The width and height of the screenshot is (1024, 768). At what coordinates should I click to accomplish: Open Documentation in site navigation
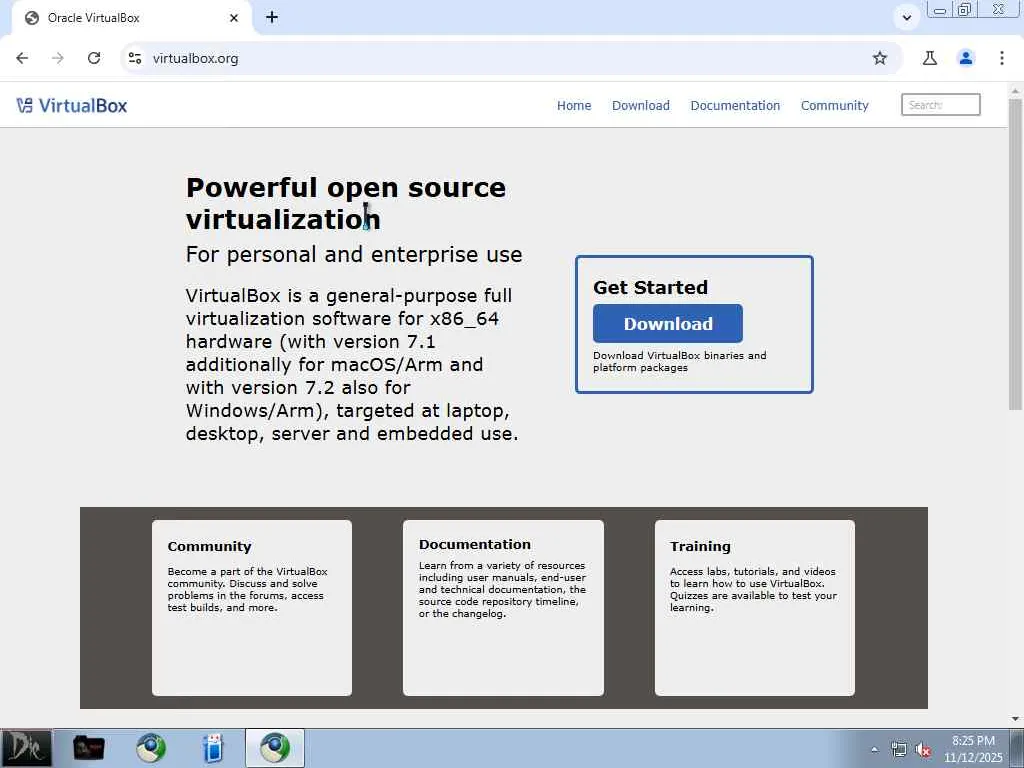point(735,105)
